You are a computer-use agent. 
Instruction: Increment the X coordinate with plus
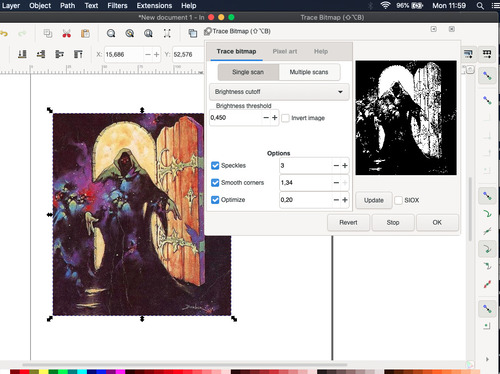click(156, 54)
